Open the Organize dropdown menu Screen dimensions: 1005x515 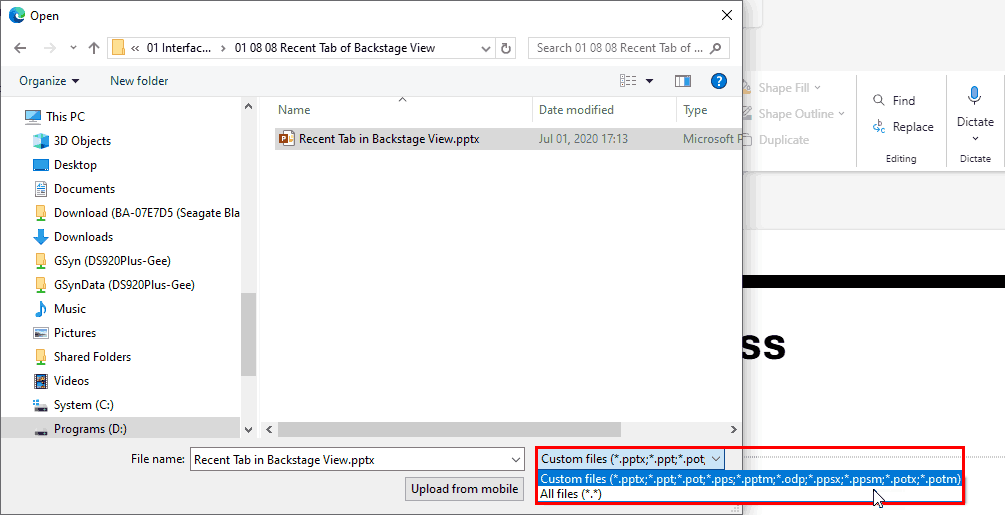click(x=49, y=81)
